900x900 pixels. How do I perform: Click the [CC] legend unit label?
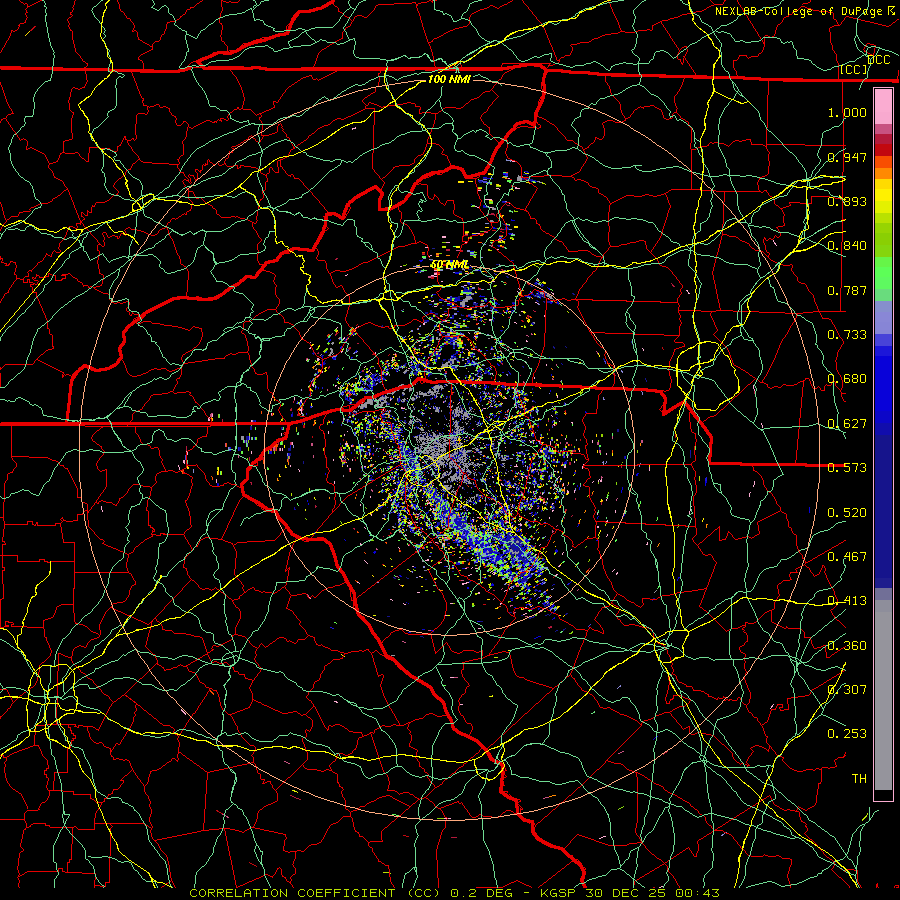coord(854,69)
